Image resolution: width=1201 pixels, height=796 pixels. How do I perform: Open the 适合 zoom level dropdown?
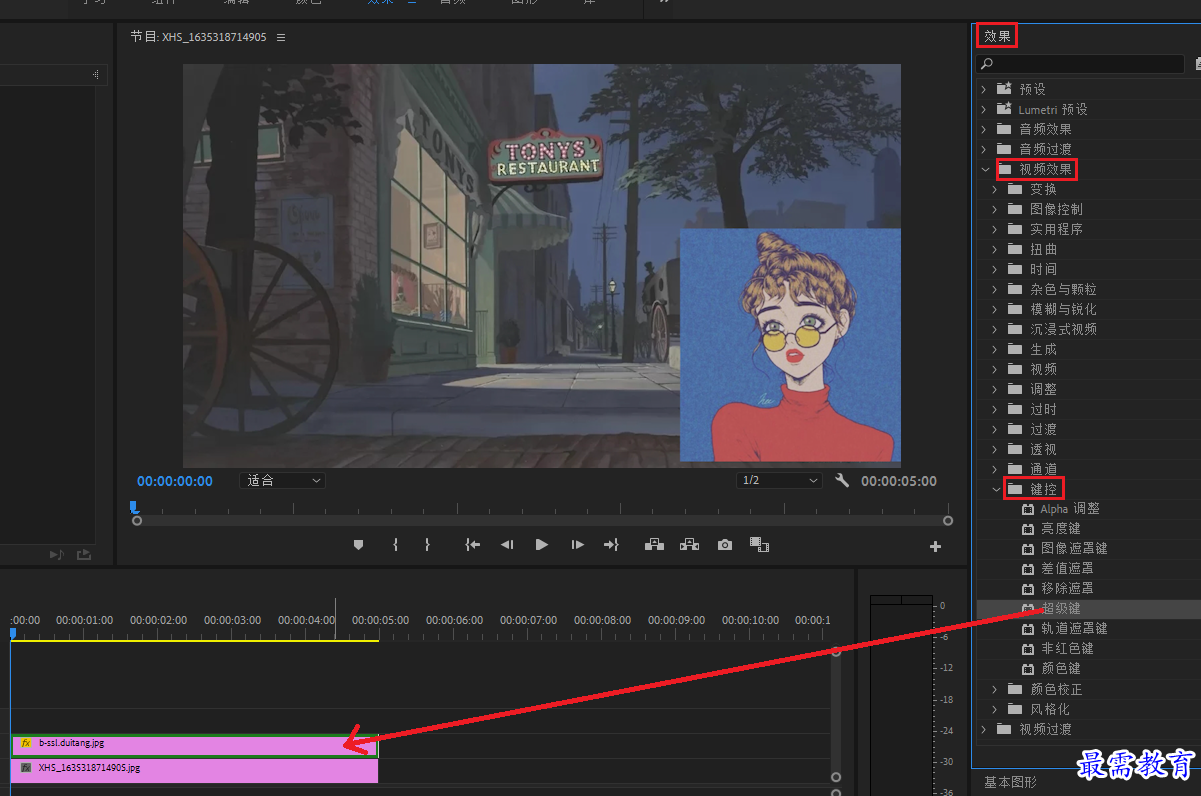284,481
